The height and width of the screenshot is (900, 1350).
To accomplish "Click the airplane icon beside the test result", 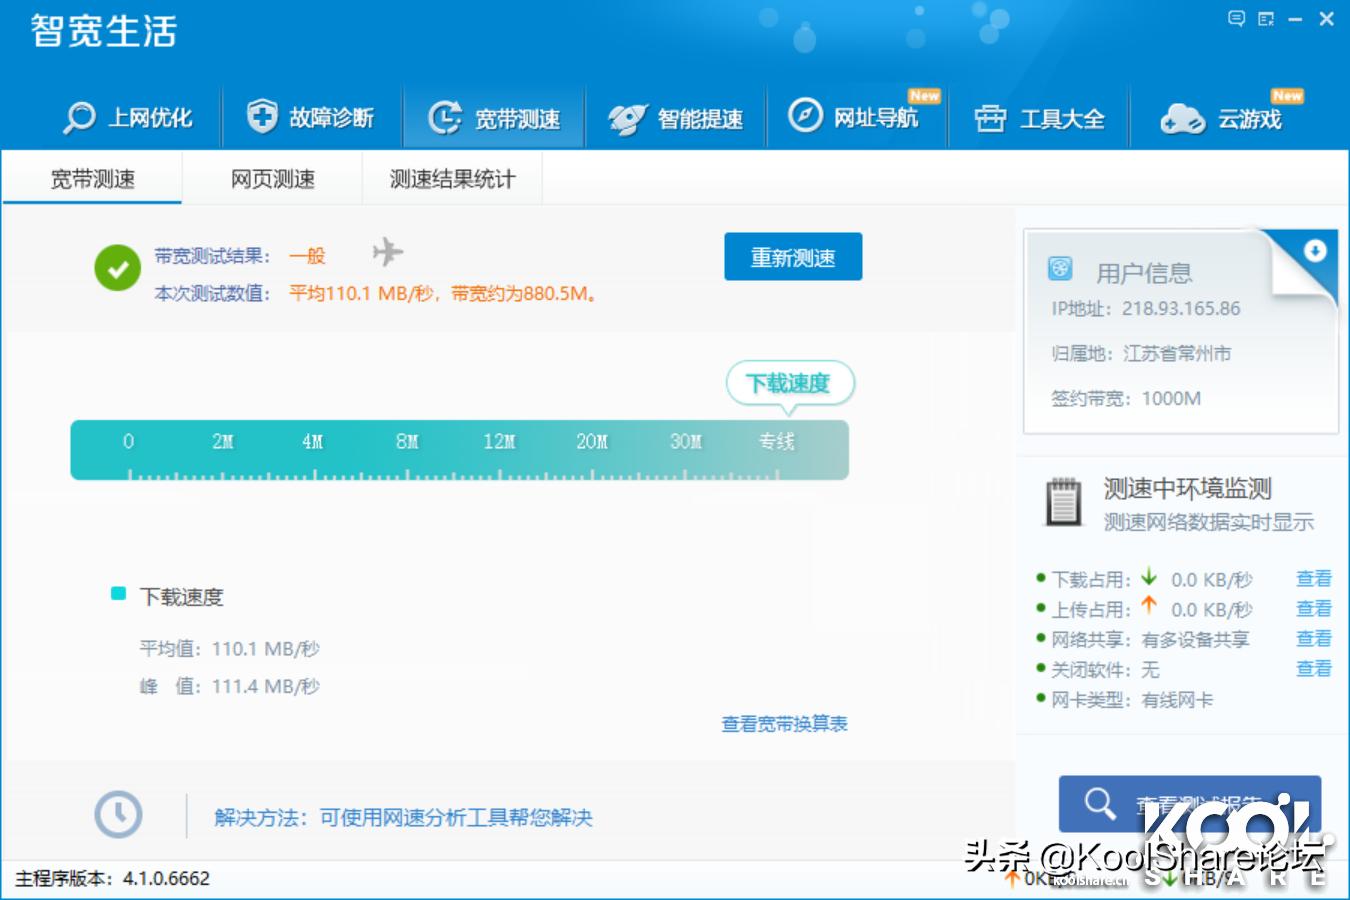I will click(388, 253).
